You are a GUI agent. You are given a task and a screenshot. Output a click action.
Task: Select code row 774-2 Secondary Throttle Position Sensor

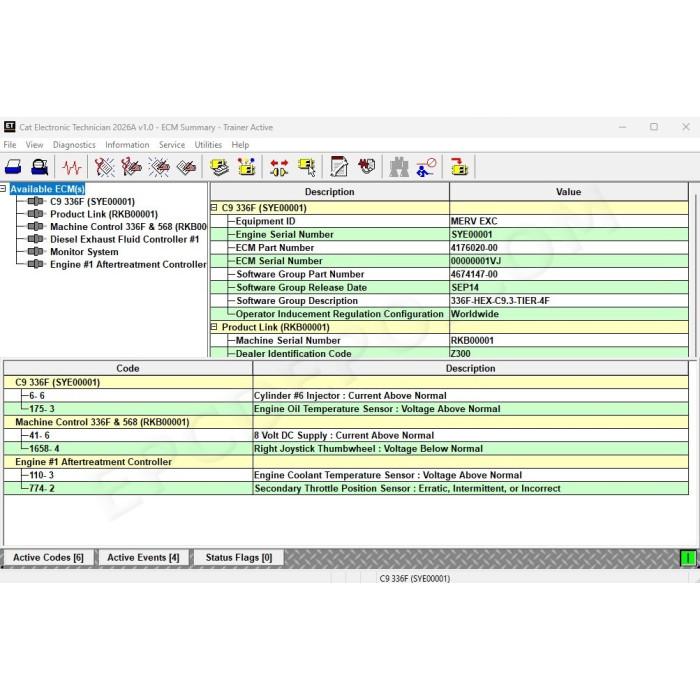[346, 488]
